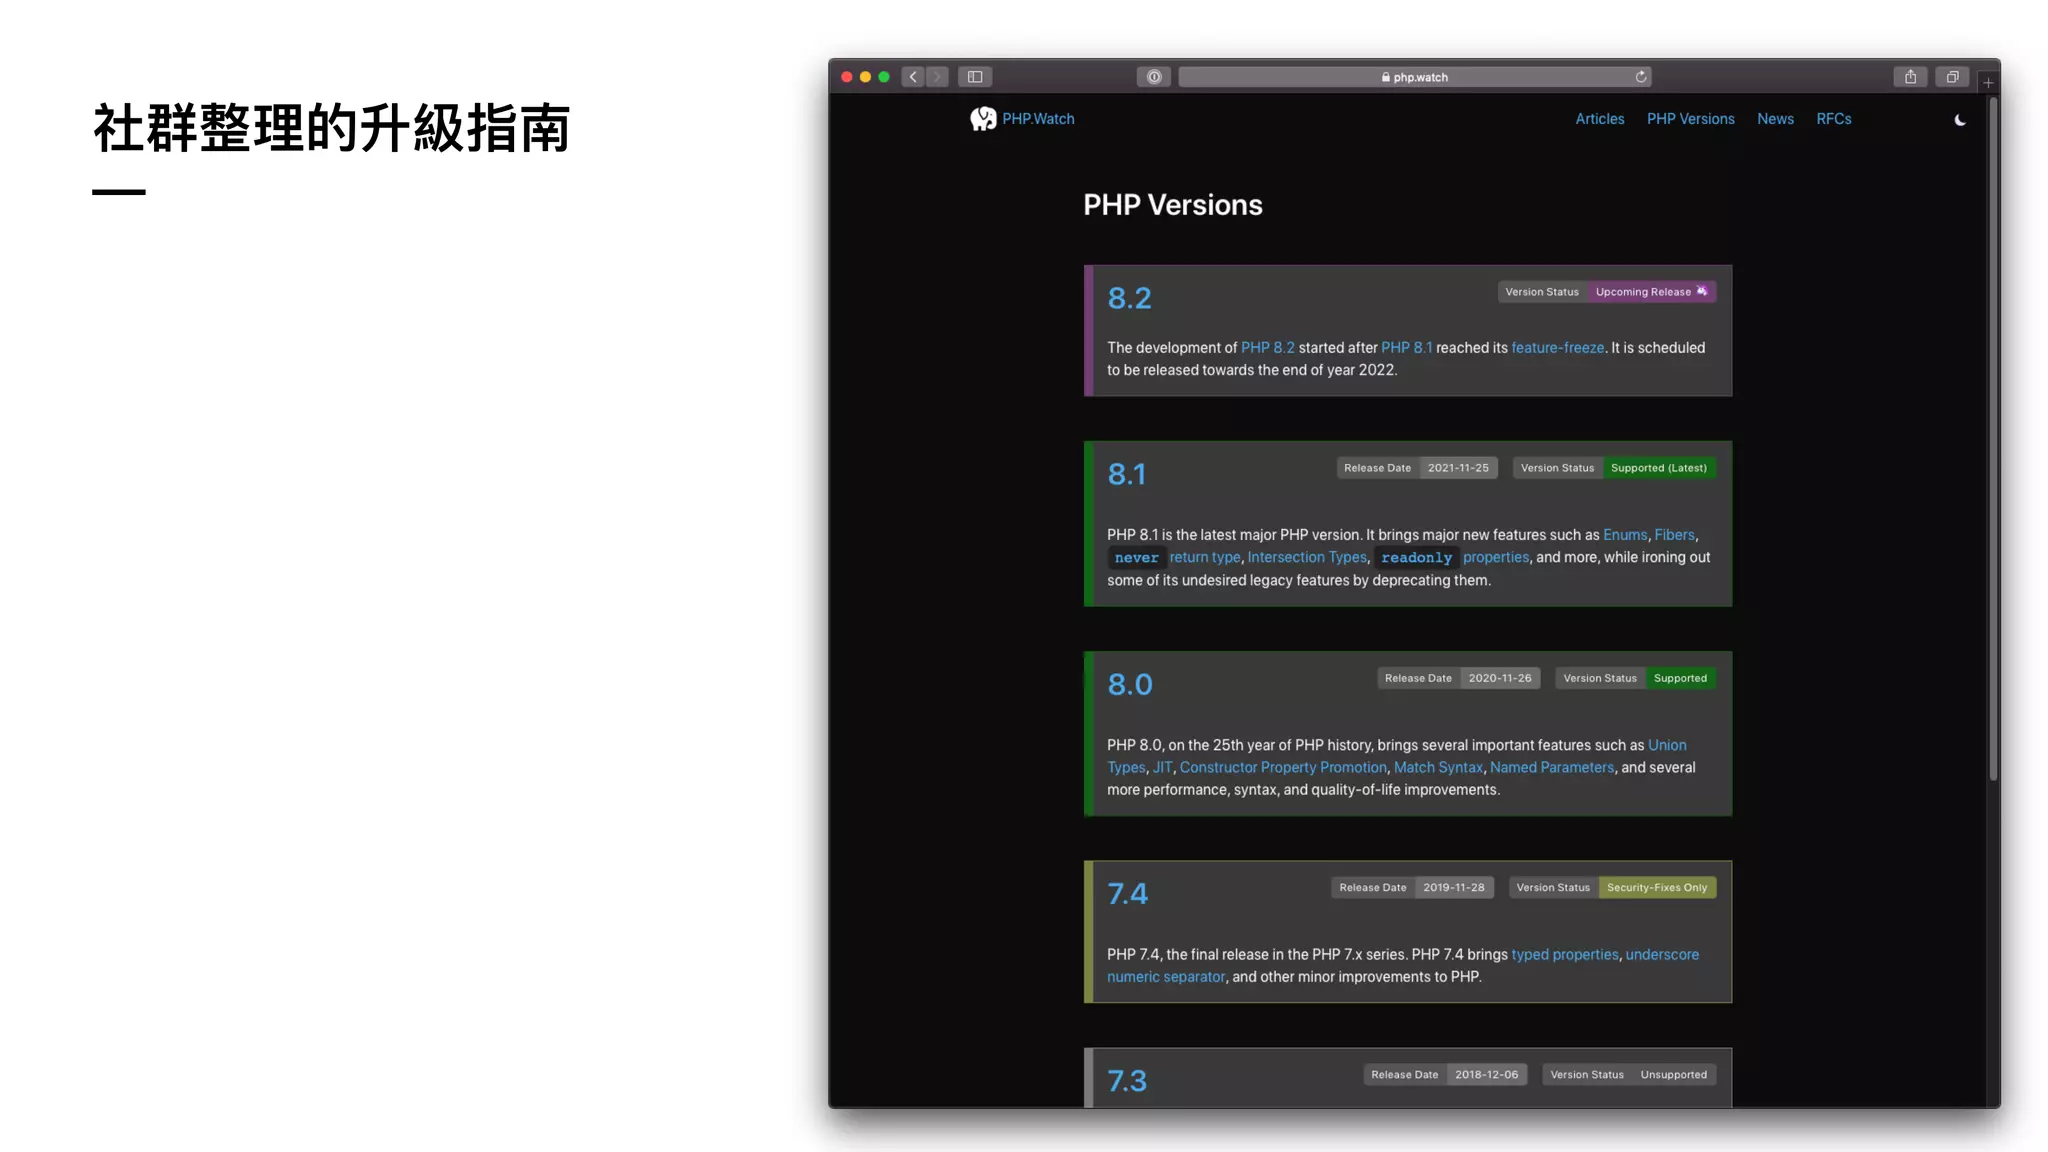
Task: Open the Articles nav item
Action: click(1599, 119)
